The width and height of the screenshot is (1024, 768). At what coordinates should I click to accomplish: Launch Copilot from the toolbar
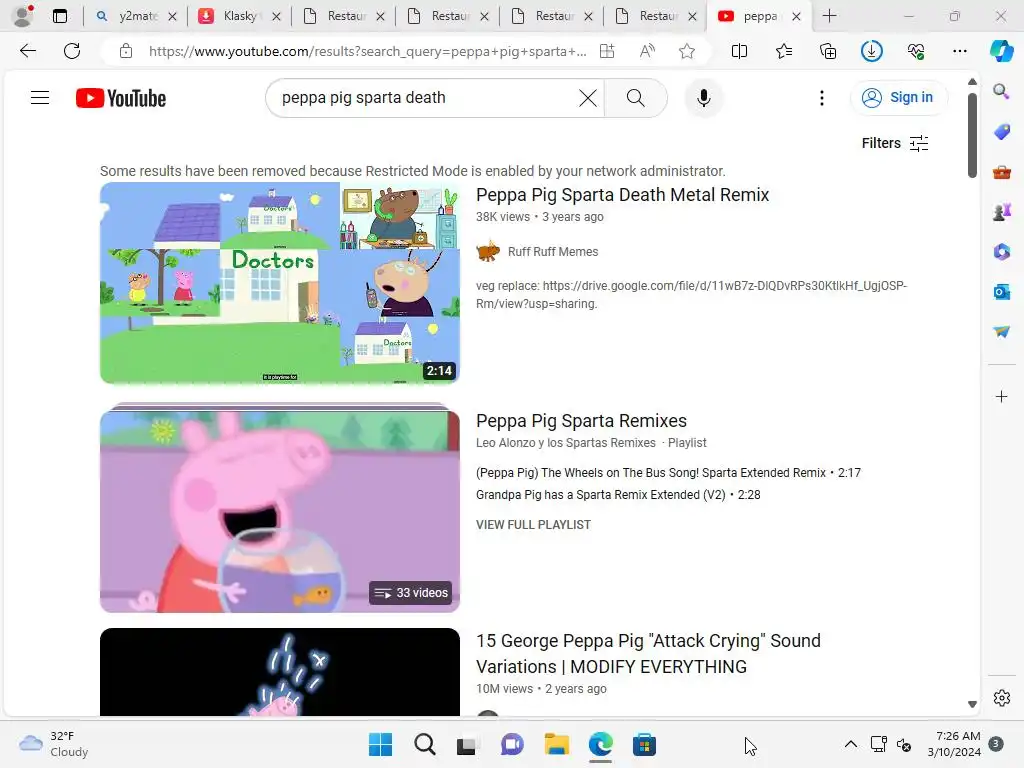[x=1001, y=51]
